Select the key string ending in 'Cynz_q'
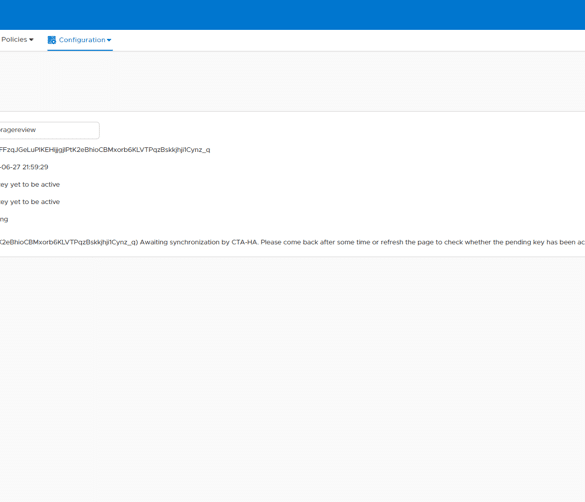Viewport: 585px width, 502px height. (x=105, y=150)
